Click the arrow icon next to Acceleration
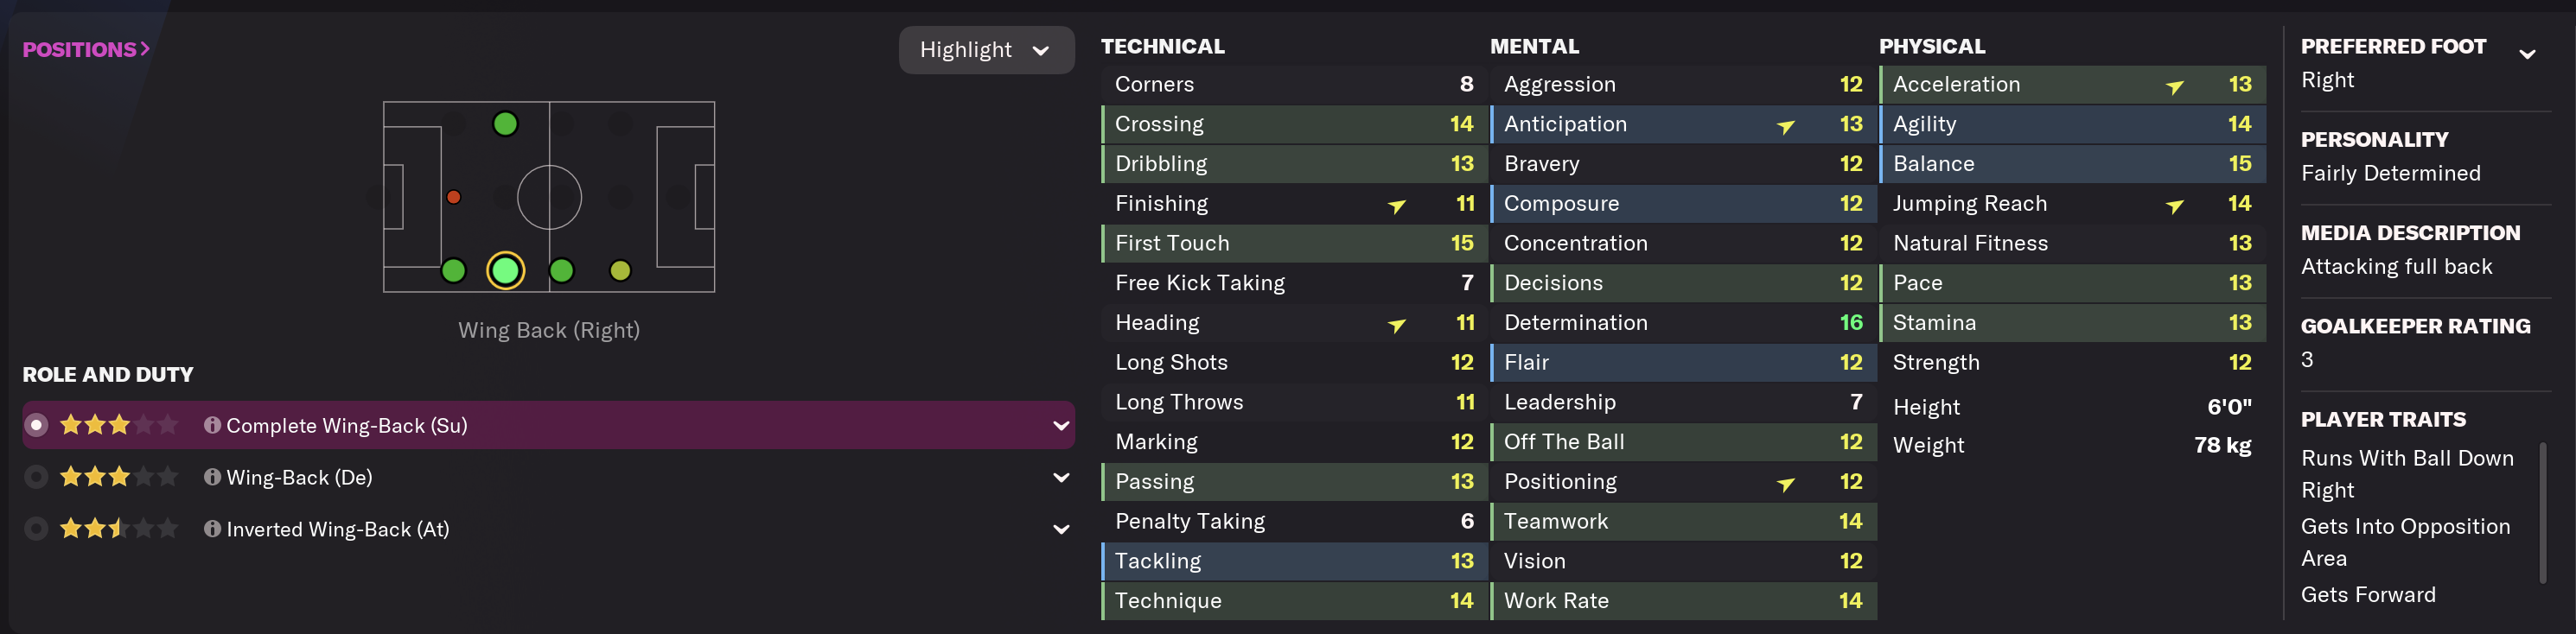 point(2174,86)
